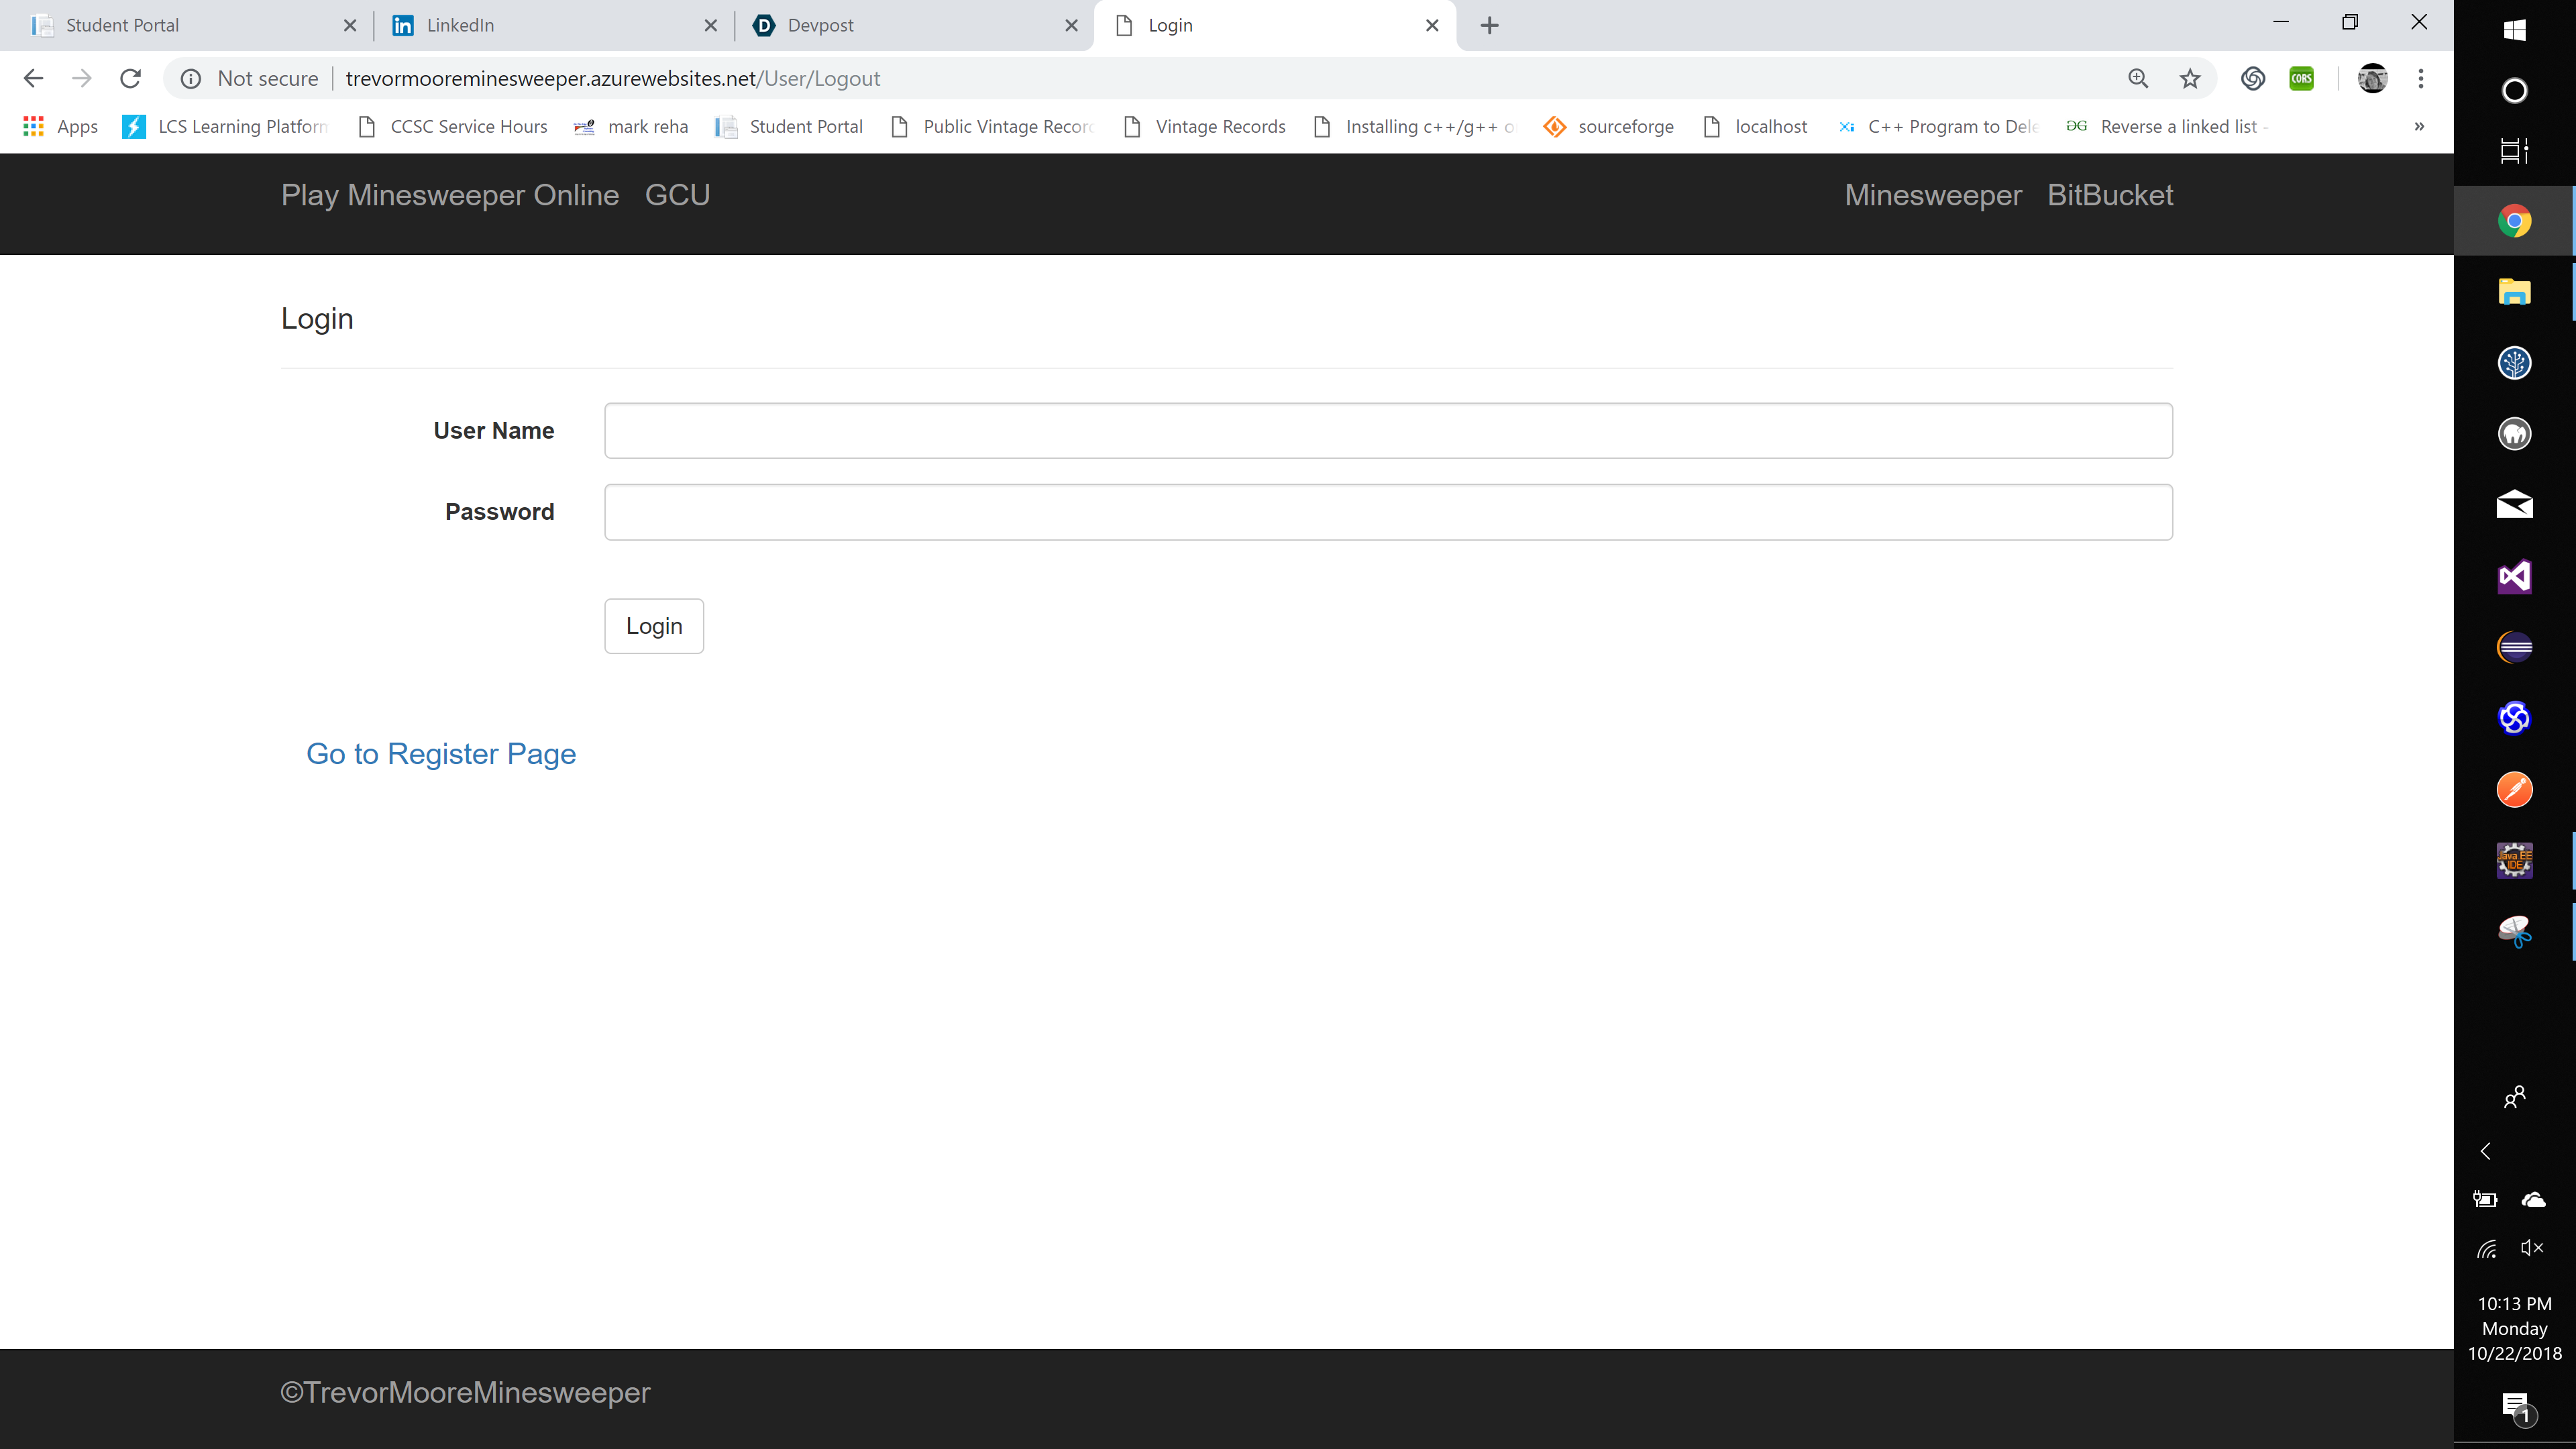Viewport: 2576px width, 1449px height.
Task: Click the green CORS extension icon
Action: click(2302, 78)
